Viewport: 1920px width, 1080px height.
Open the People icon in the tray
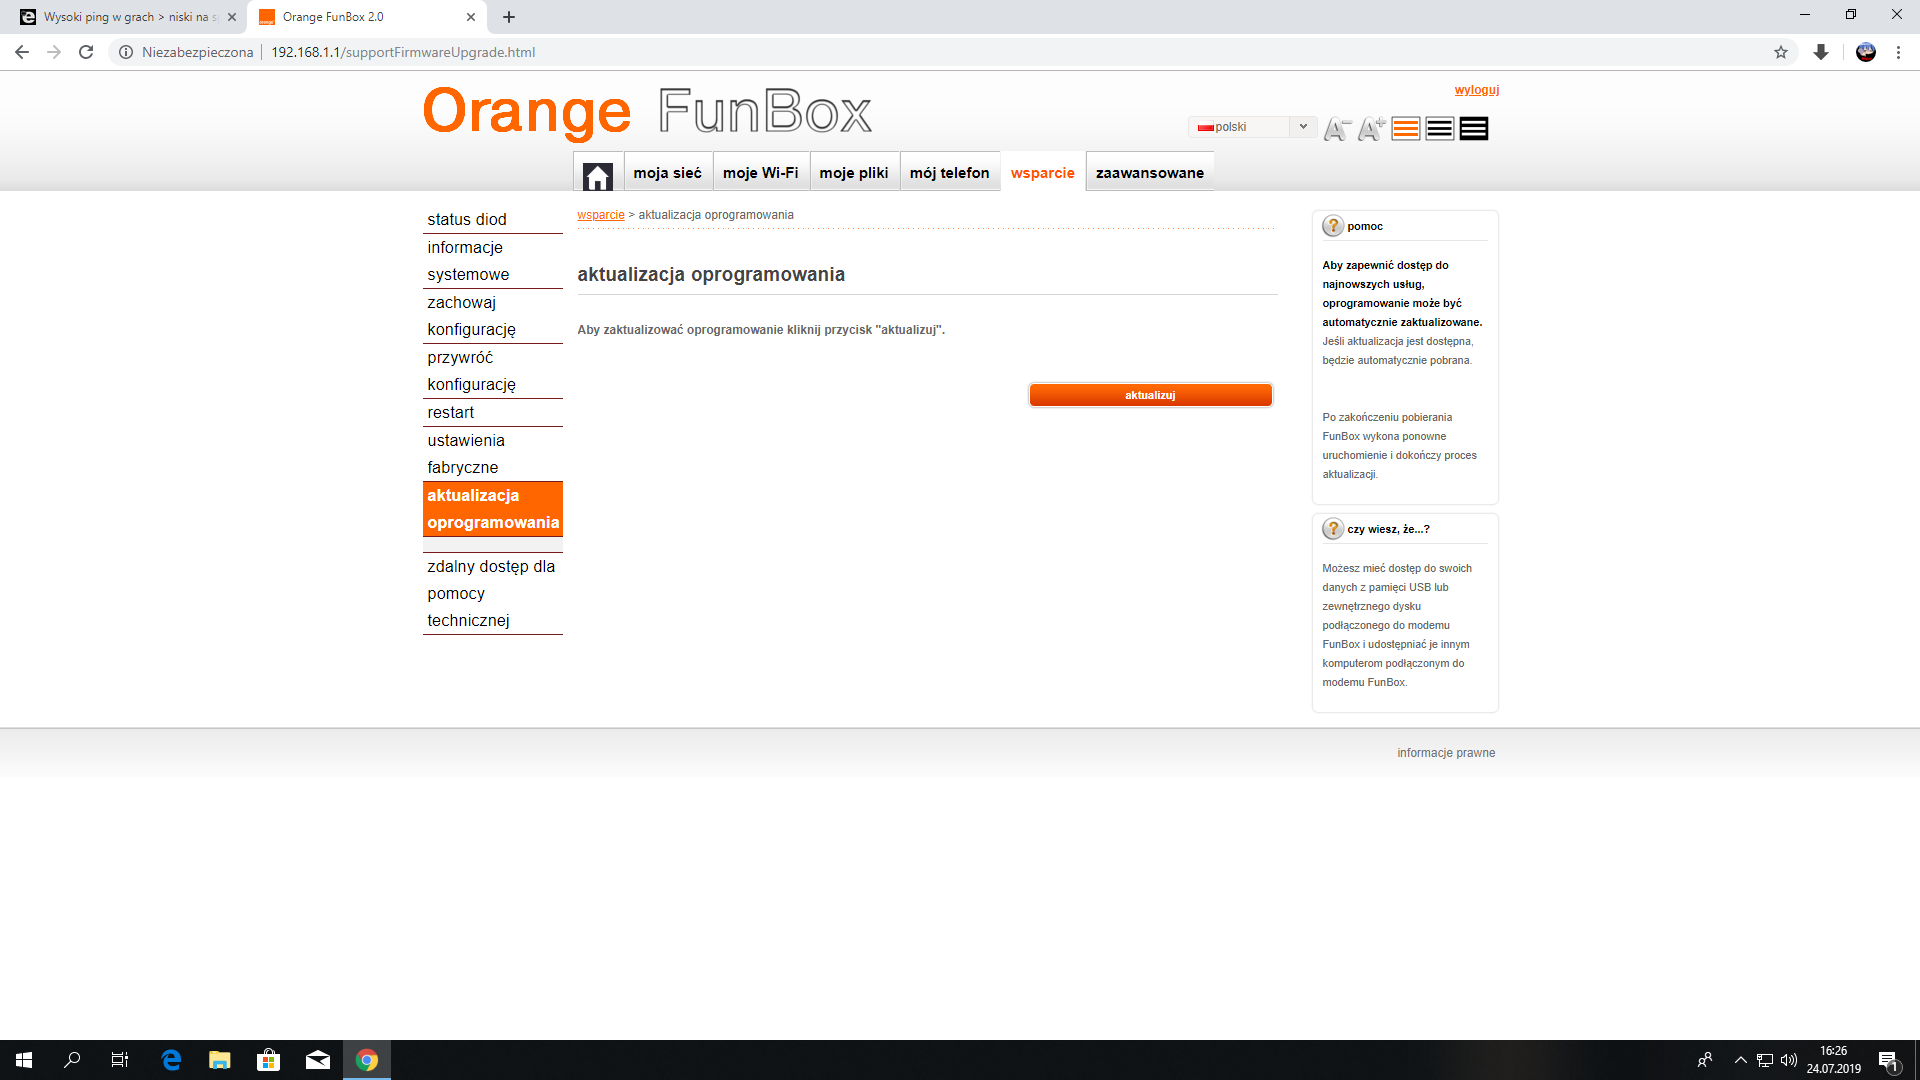coord(1705,1060)
